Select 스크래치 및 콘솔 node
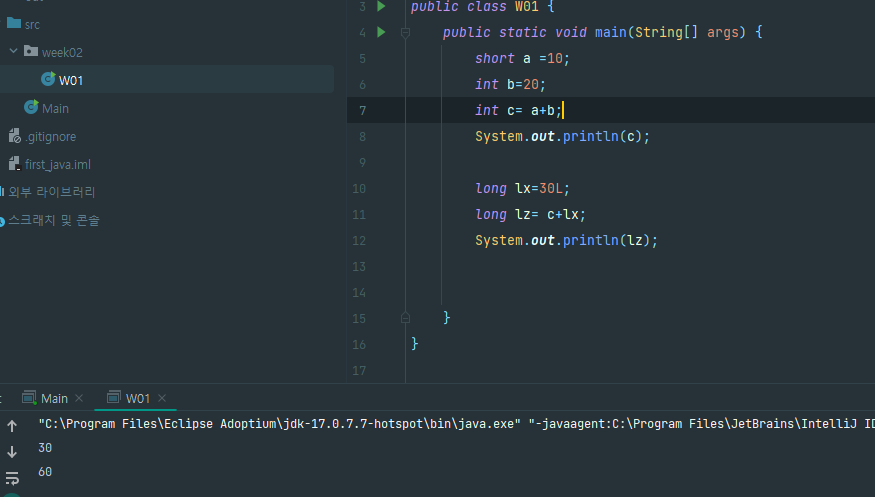The height and width of the screenshot is (497, 875). click(54, 220)
